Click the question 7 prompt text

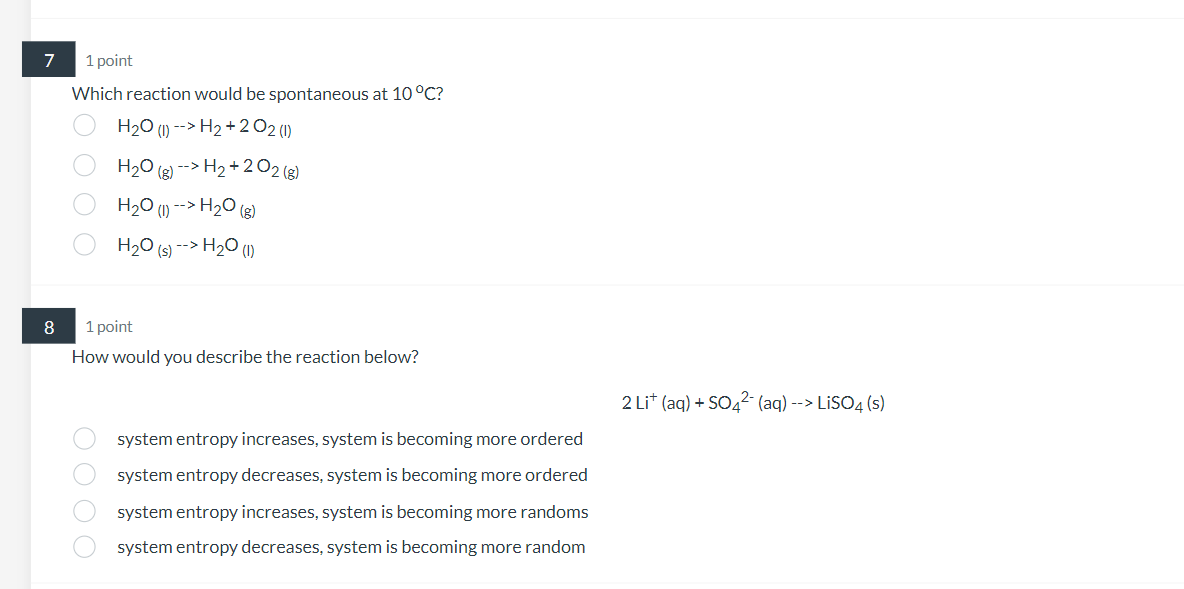pos(257,93)
